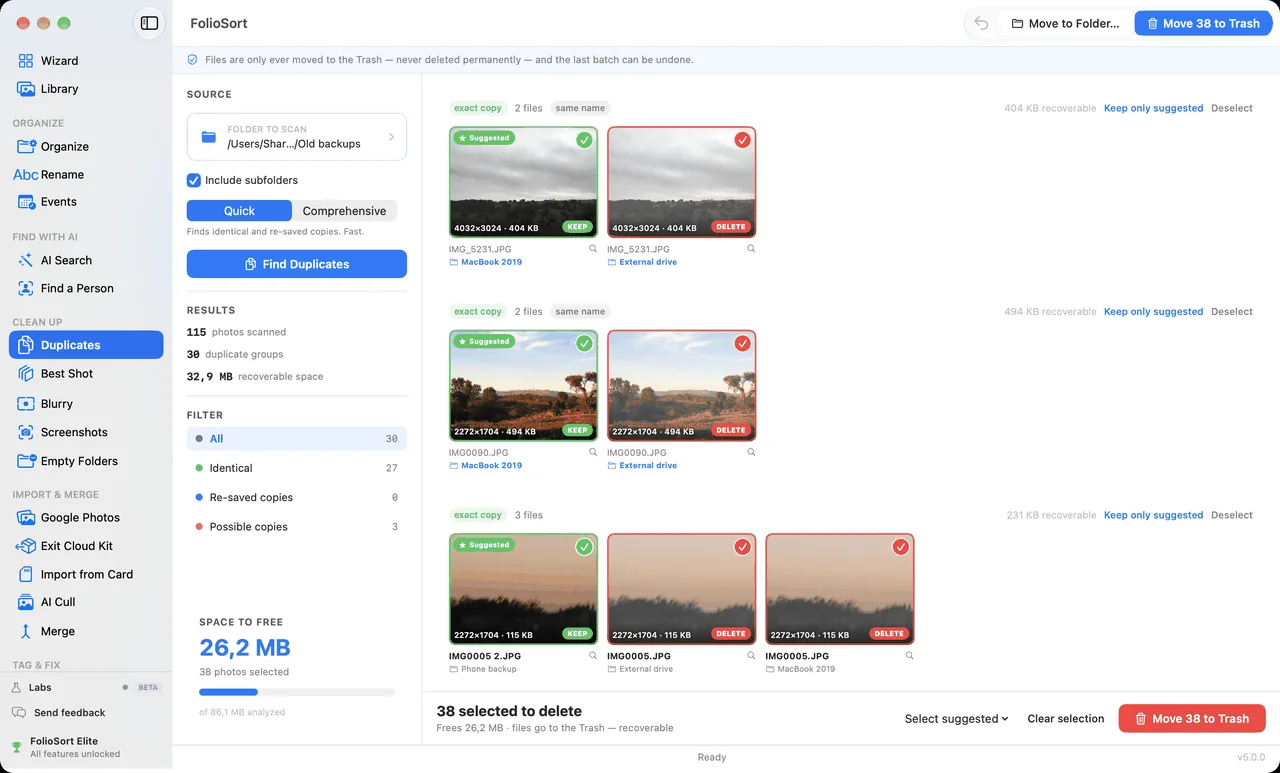
Task: Click Keep only suggested for the IMG0090.JPG group
Action: coord(1153,312)
